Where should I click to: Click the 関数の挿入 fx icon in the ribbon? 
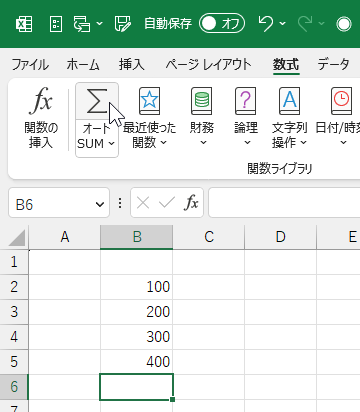[x=41, y=101]
